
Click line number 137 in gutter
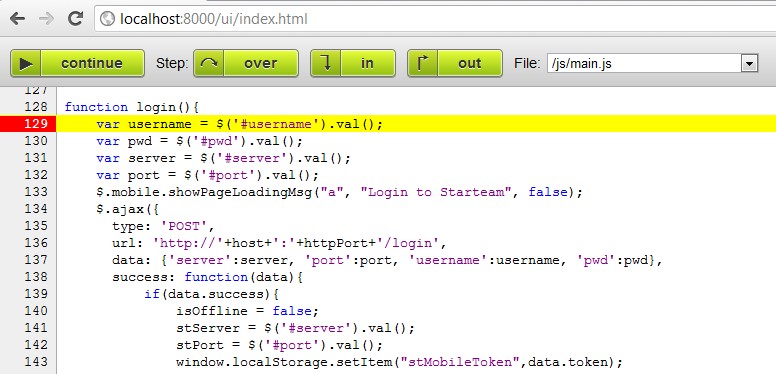[x=36, y=260]
